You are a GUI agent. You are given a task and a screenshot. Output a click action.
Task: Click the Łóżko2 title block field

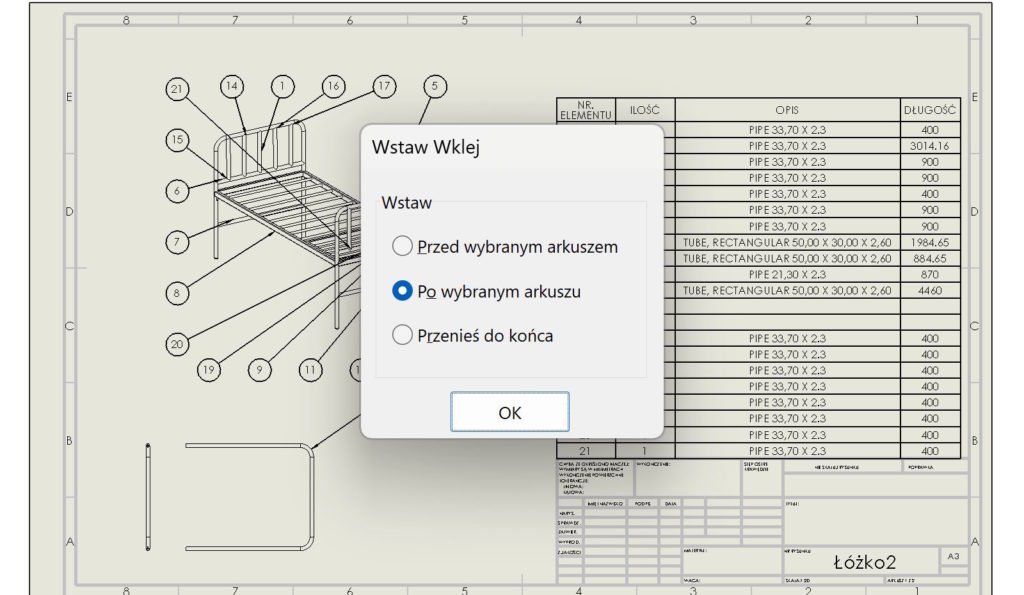864,563
